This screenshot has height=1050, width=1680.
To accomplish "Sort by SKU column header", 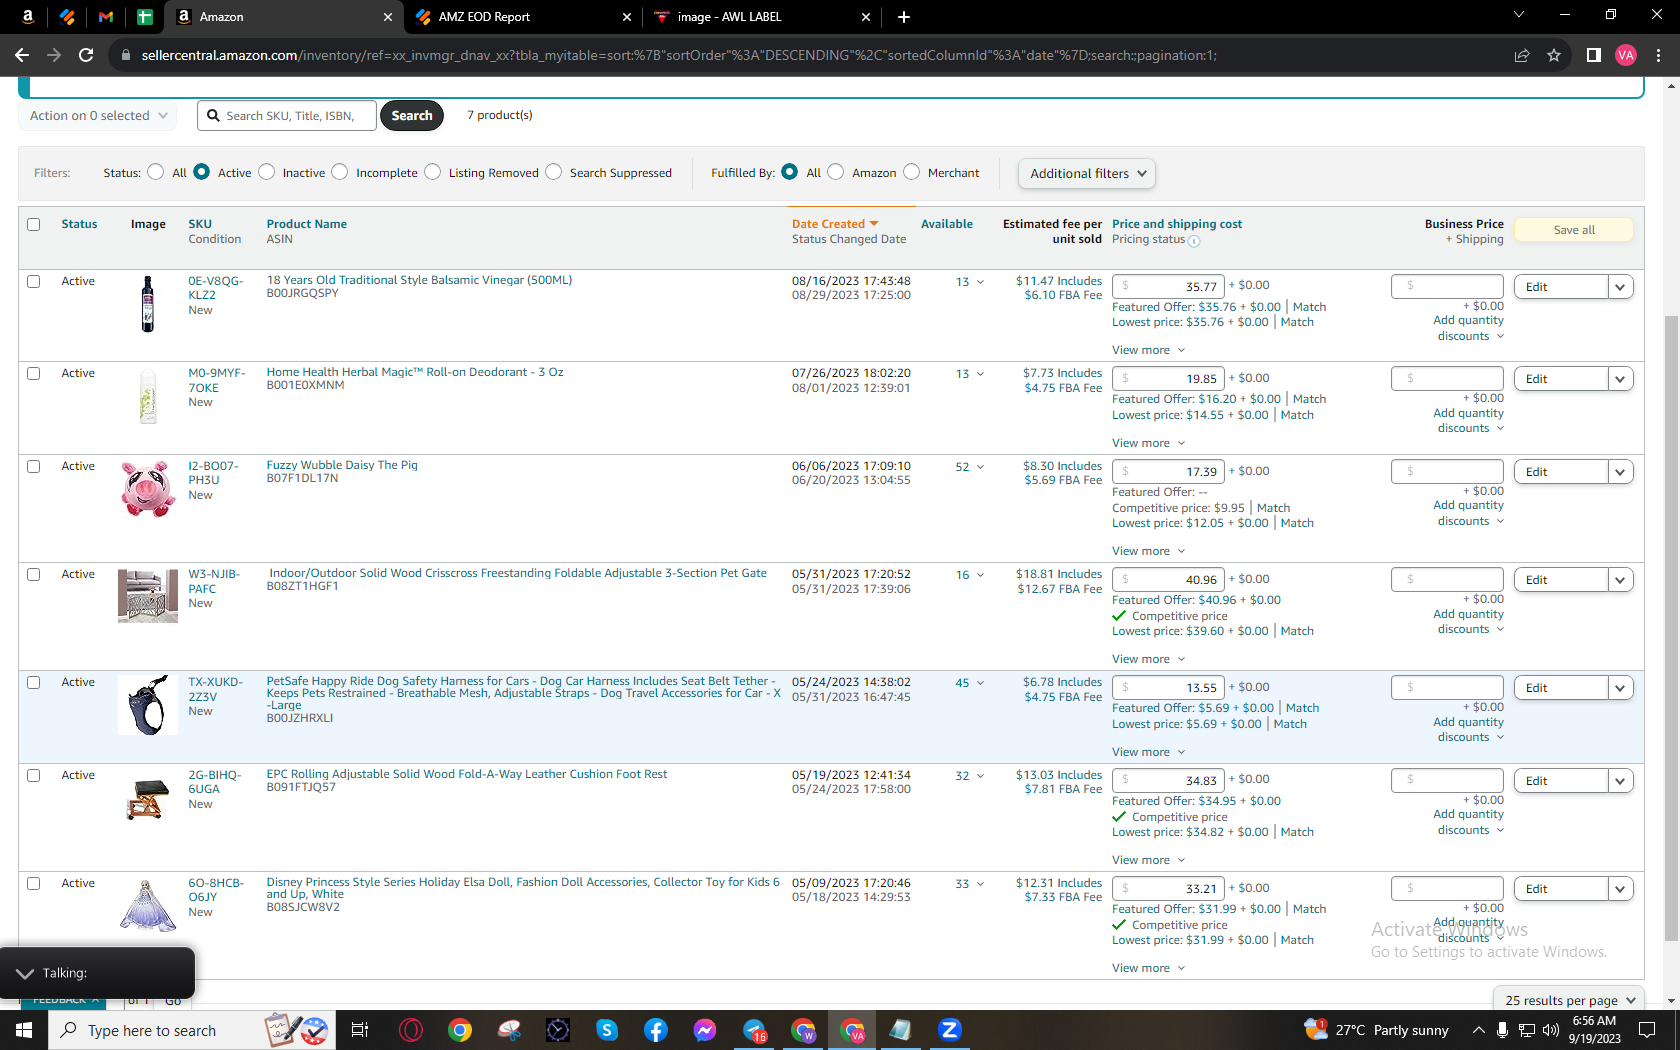I will (200, 224).
